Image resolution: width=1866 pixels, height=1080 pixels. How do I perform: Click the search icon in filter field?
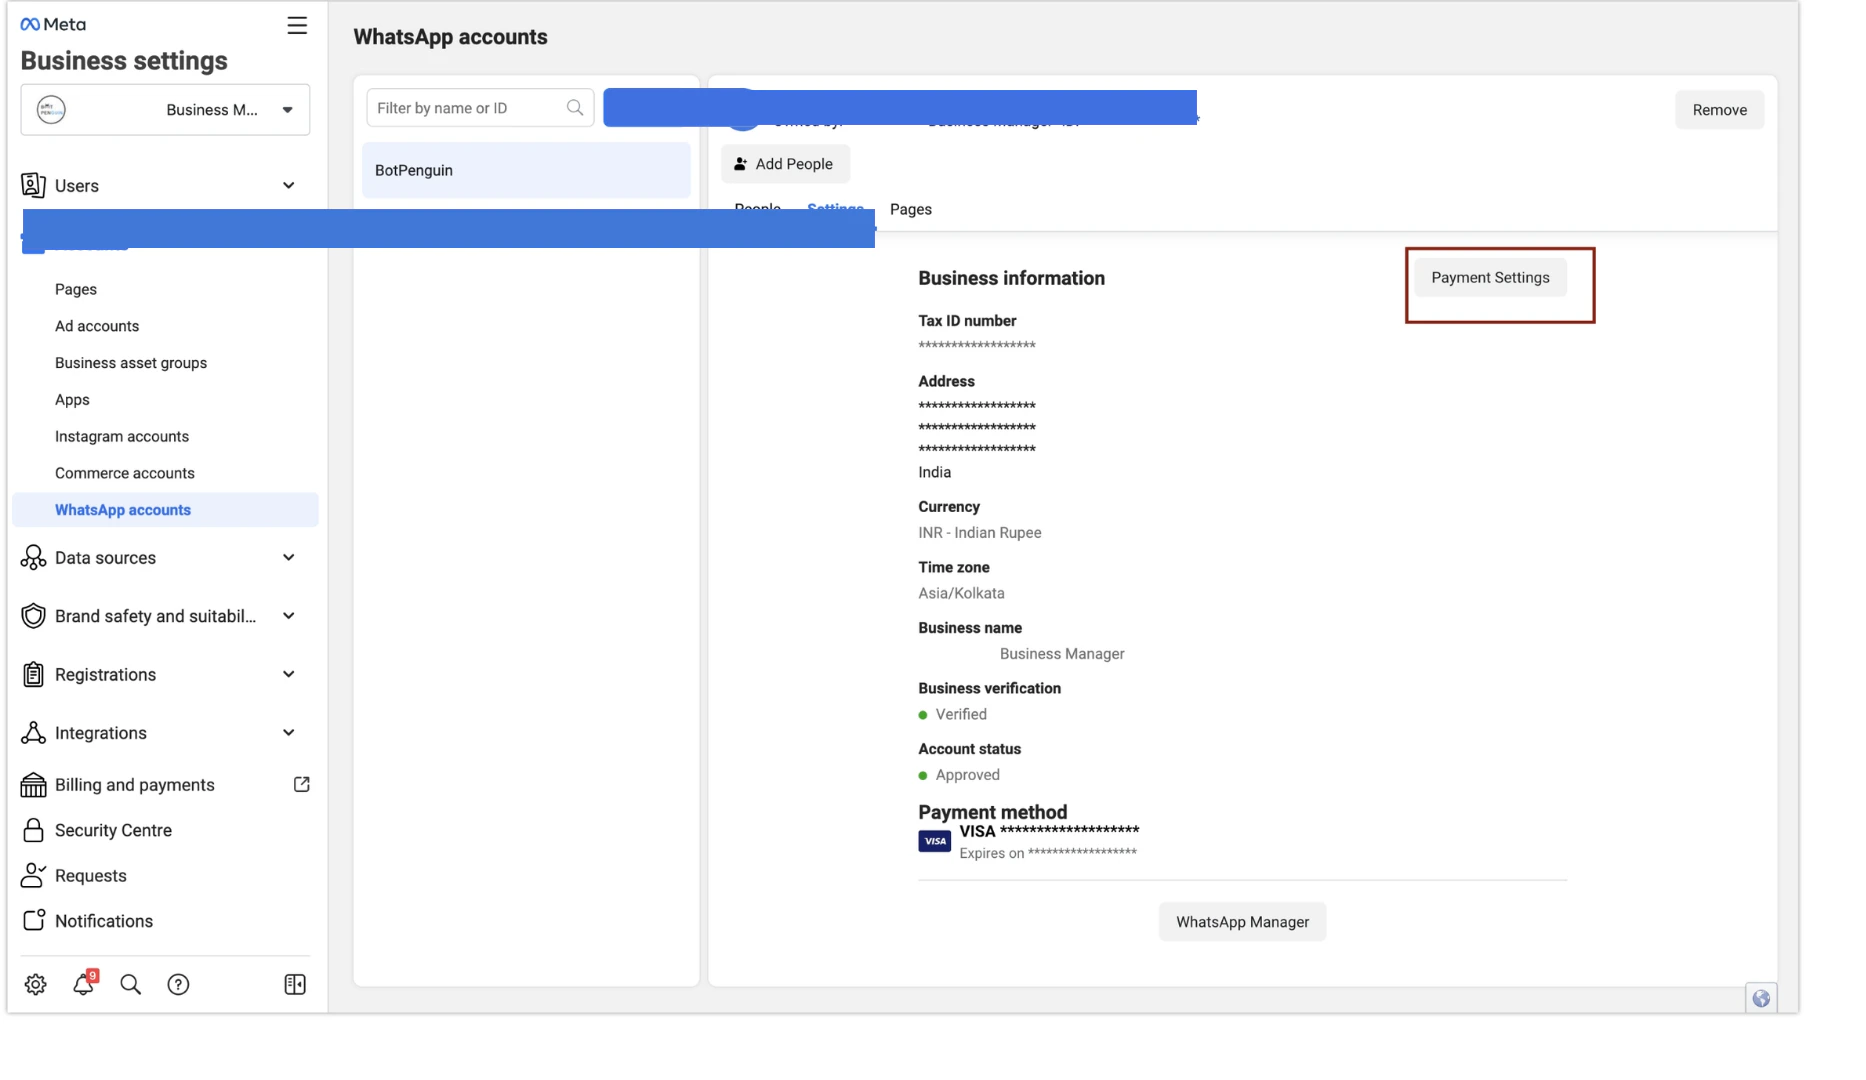tap(575, 108)
